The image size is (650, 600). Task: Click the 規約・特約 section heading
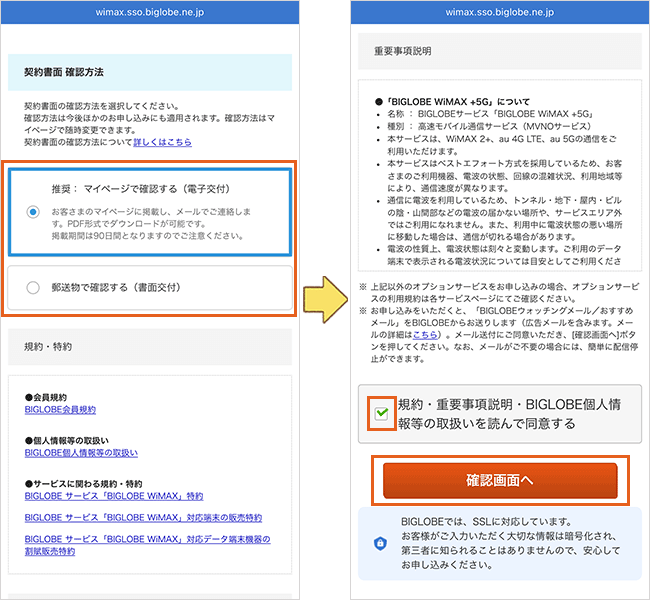click(48, 347)
